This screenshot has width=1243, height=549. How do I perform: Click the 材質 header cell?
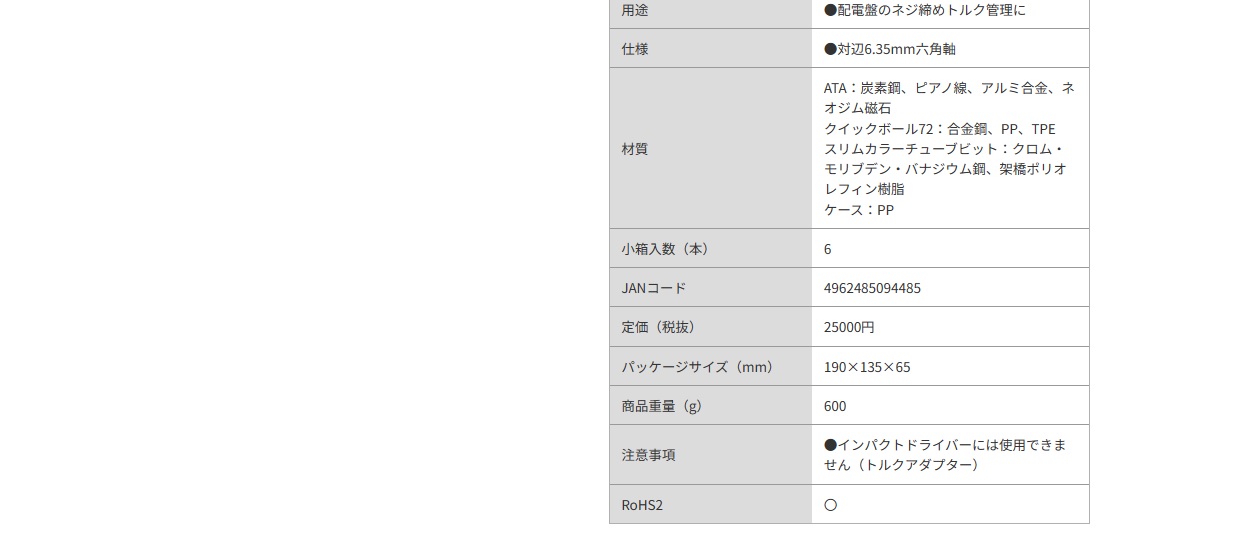(x=711, y=148)
